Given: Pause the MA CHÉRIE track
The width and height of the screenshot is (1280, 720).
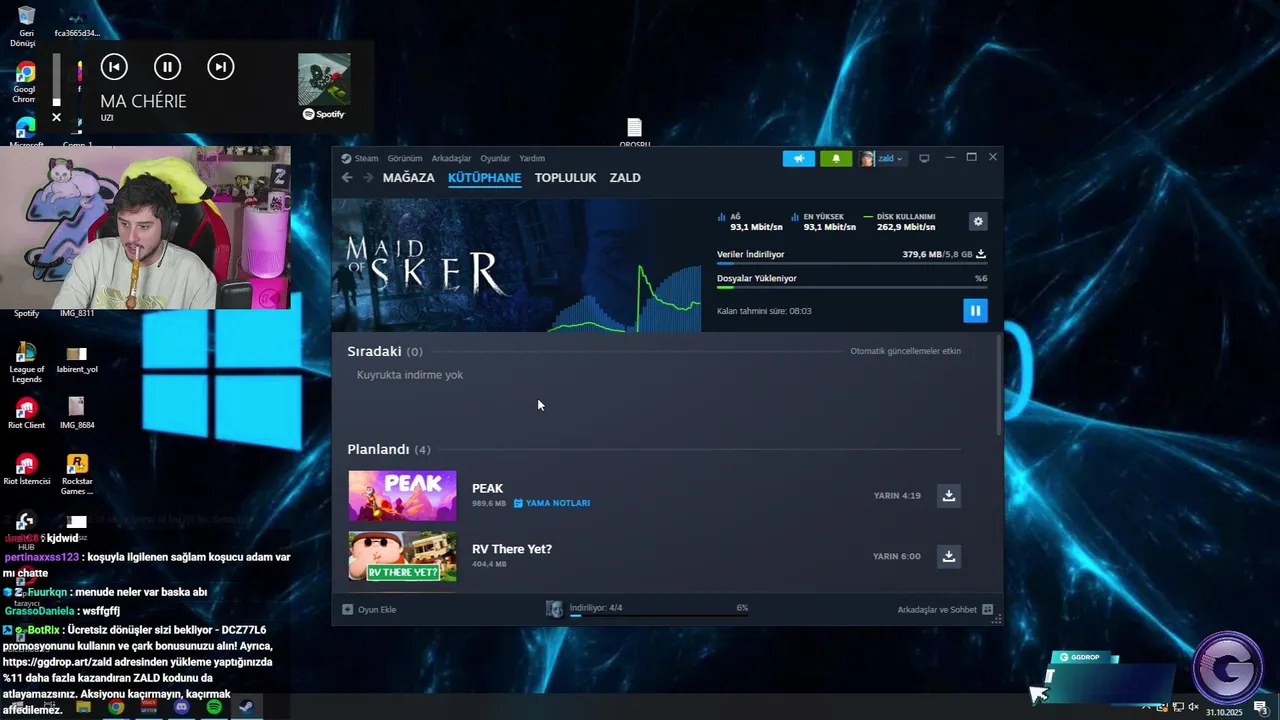Looking at the screenshot, I should pyautogui.click(x=167, y=67).
